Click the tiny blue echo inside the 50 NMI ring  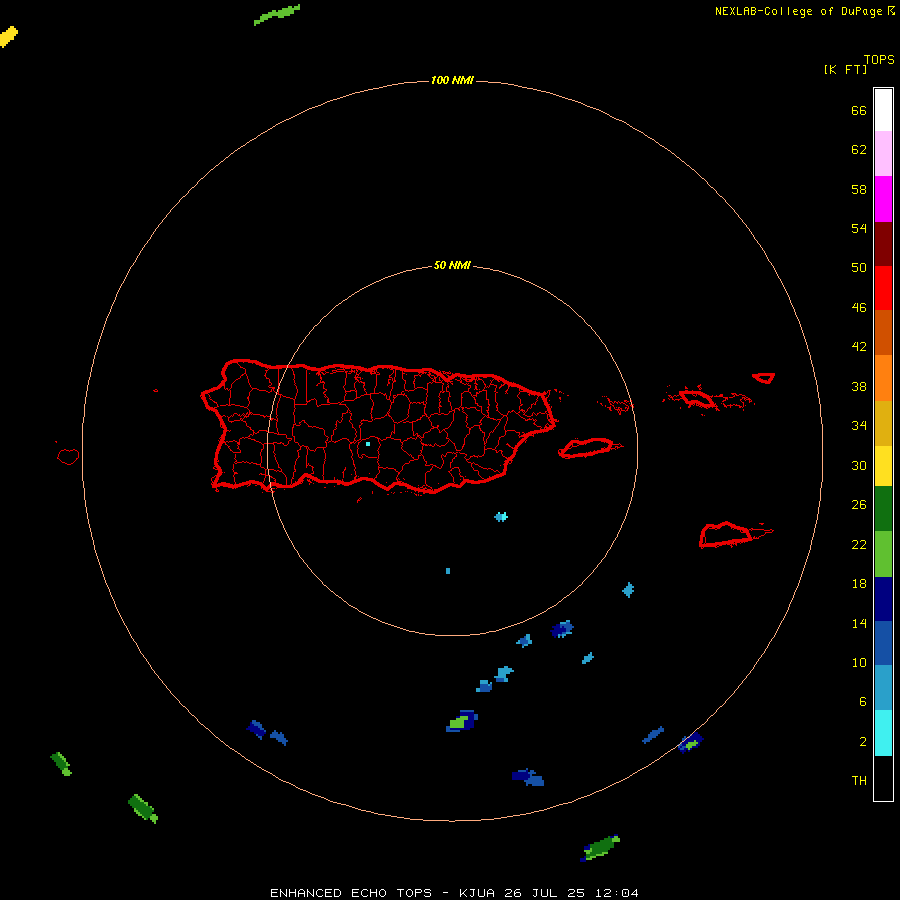tap(448, 571)
